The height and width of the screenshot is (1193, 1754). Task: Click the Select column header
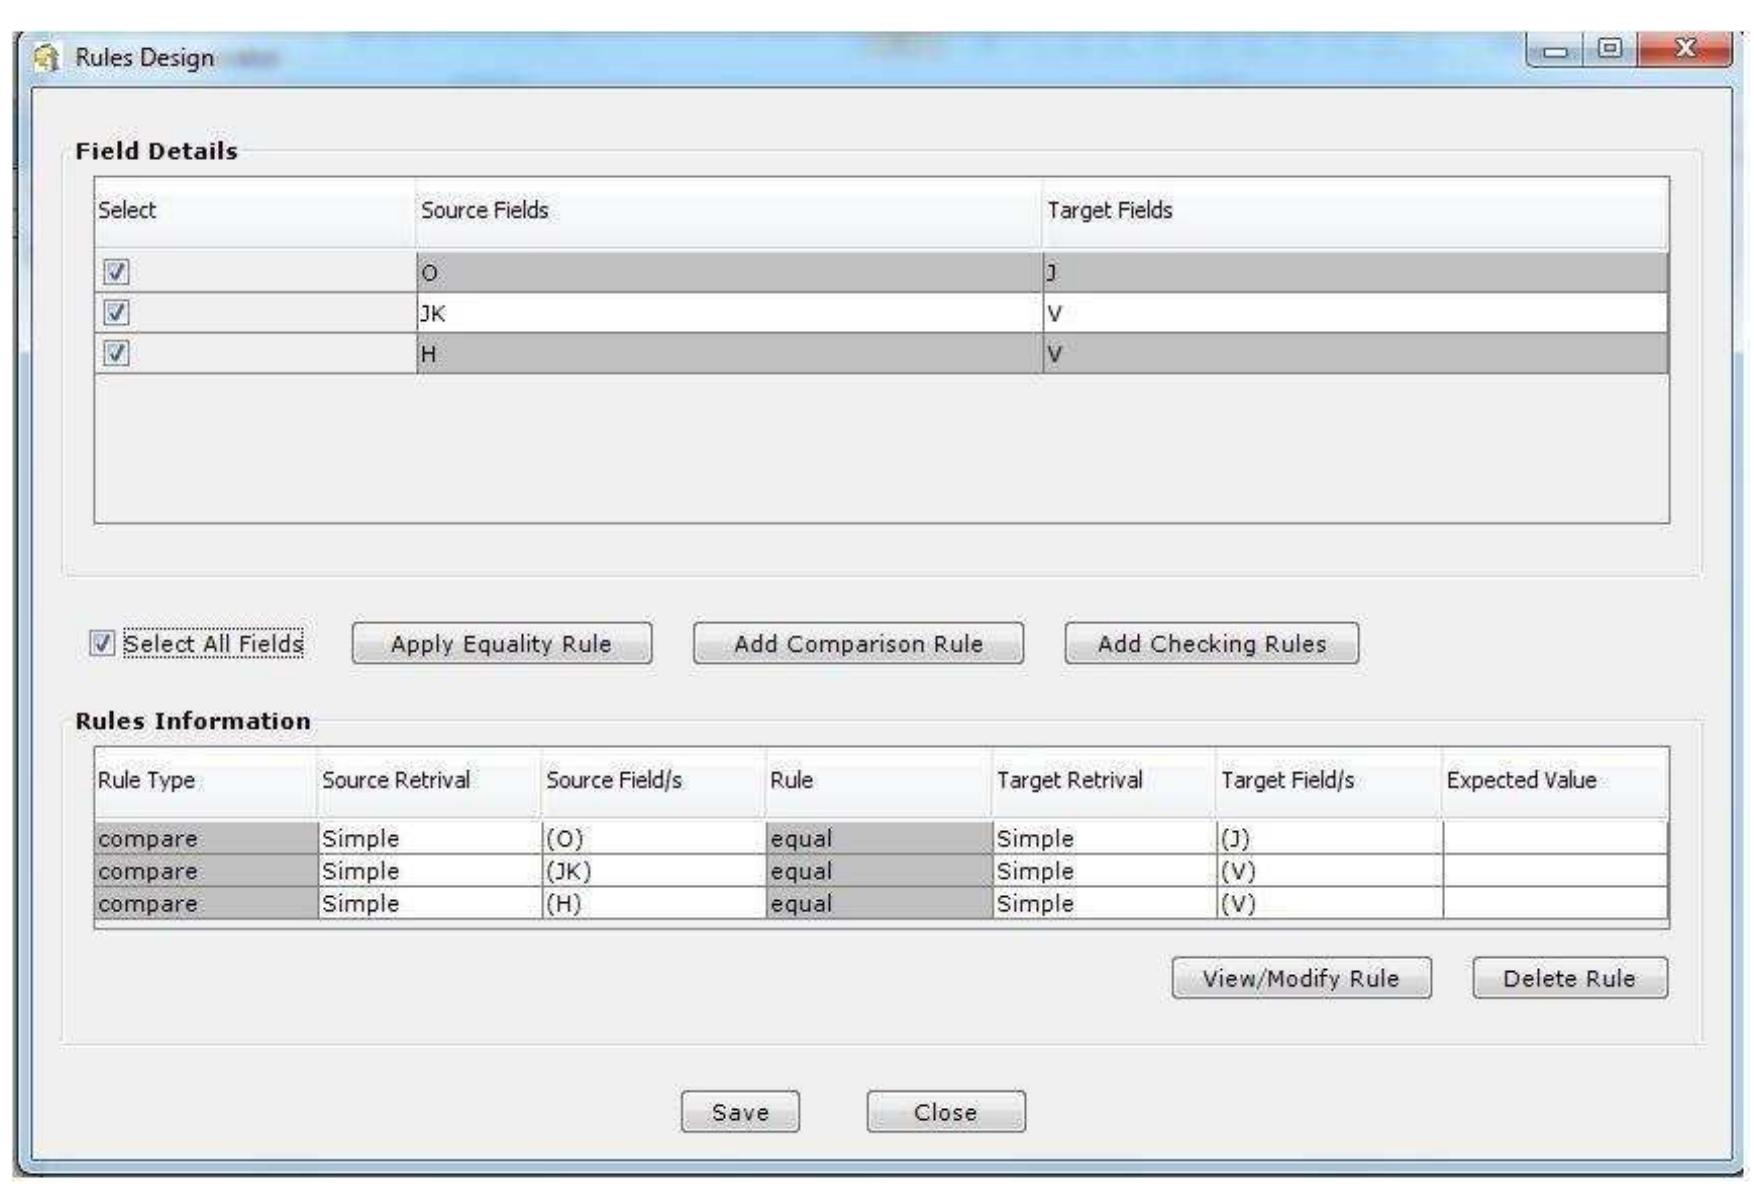[x=255, y=212]
